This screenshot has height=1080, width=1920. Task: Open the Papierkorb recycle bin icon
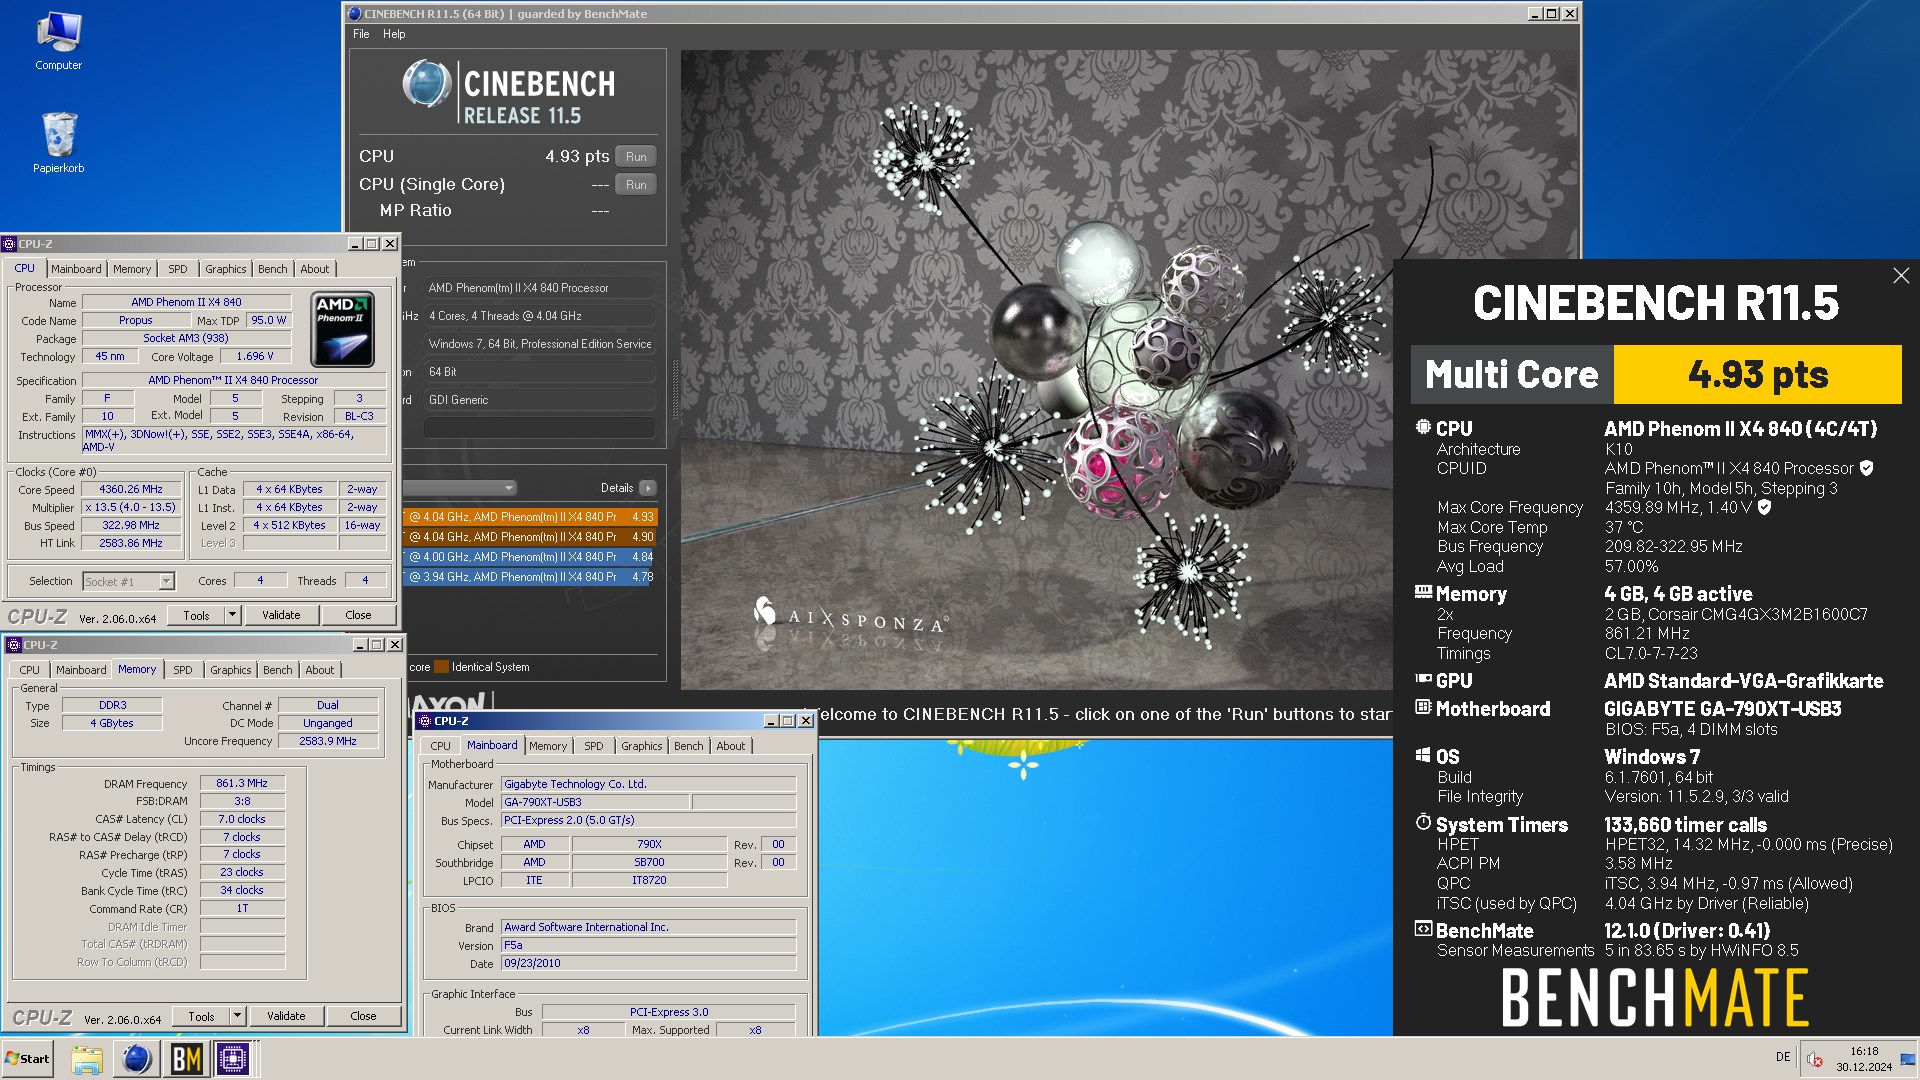(58, 143)
